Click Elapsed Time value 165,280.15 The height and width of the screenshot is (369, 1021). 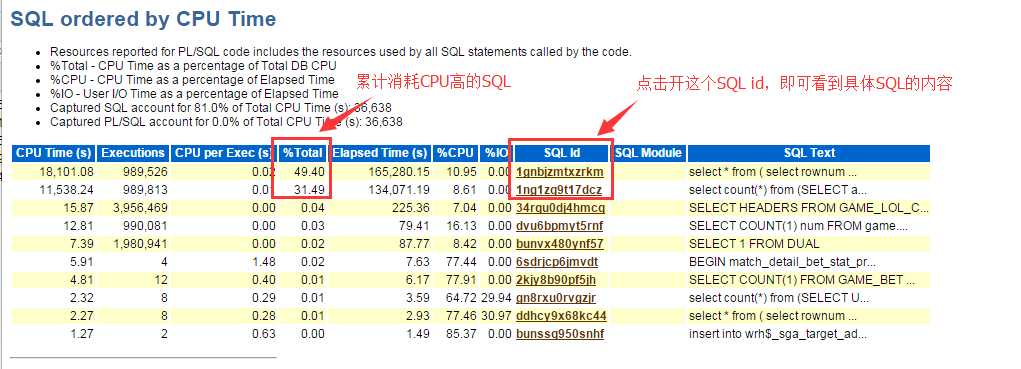coord(399,172)
